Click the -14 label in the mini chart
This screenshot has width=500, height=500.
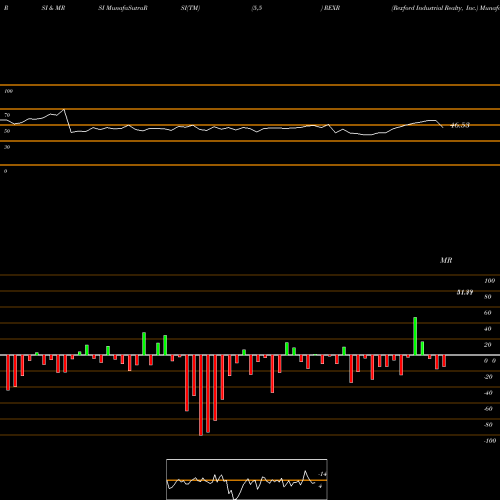[x=322, y=474]
